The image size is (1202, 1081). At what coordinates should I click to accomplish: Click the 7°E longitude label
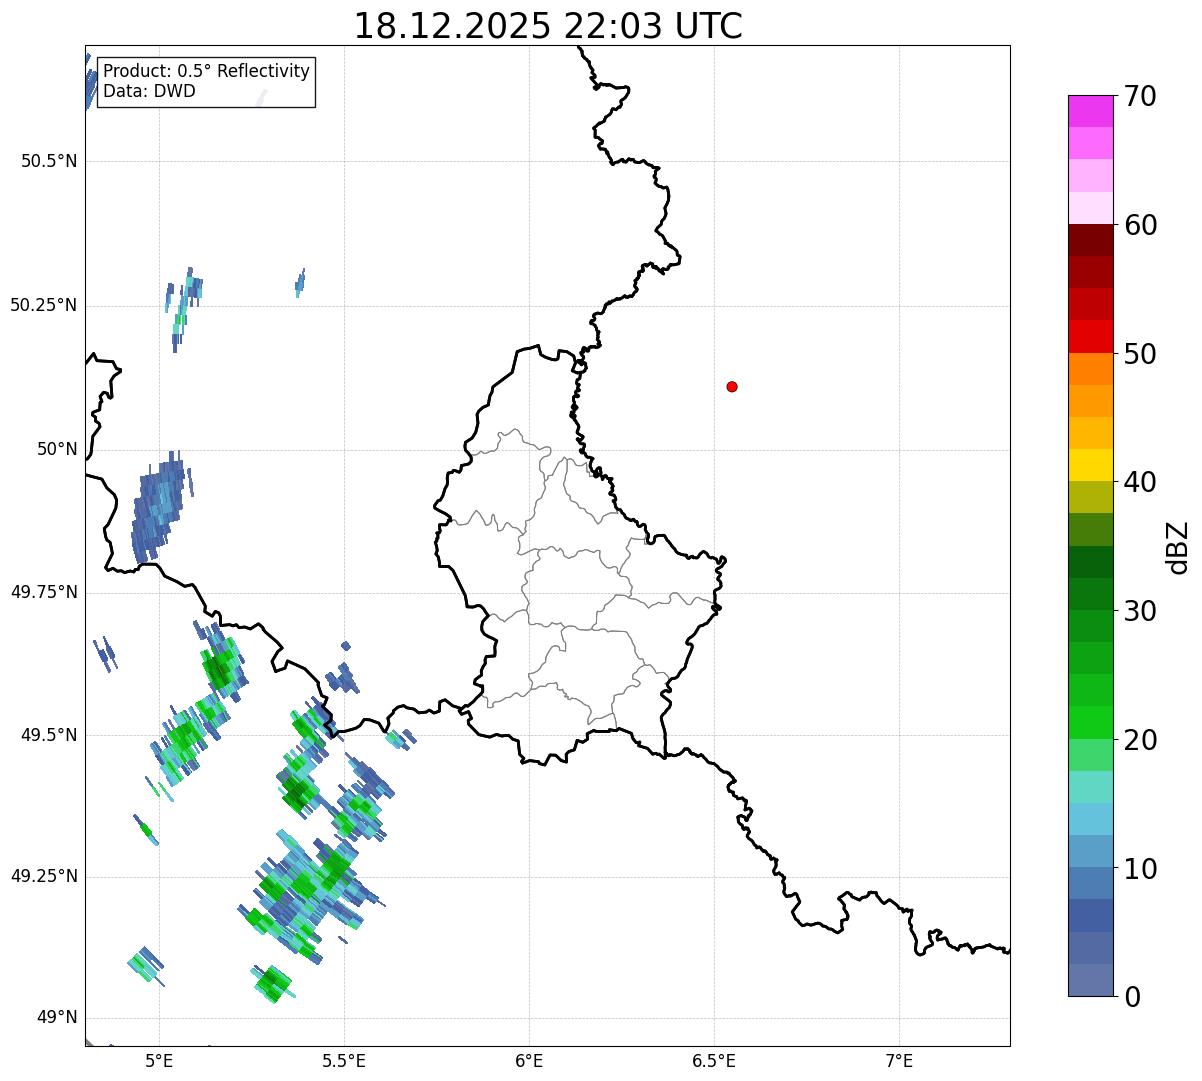coord(899,1060)
